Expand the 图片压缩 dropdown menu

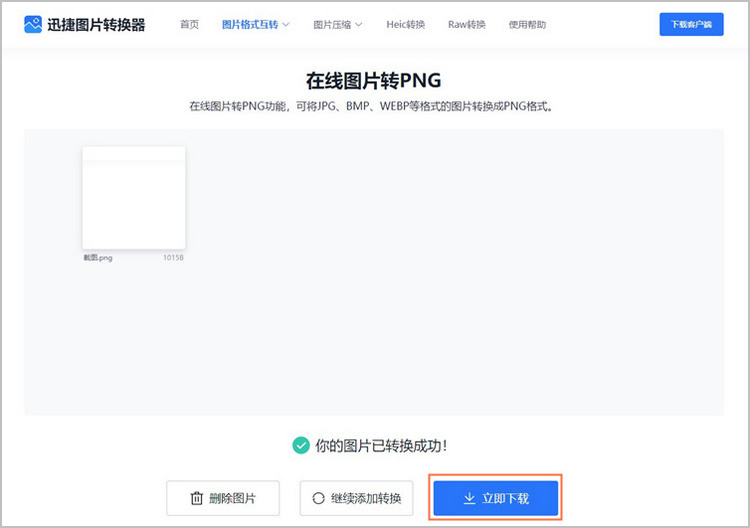338,24
